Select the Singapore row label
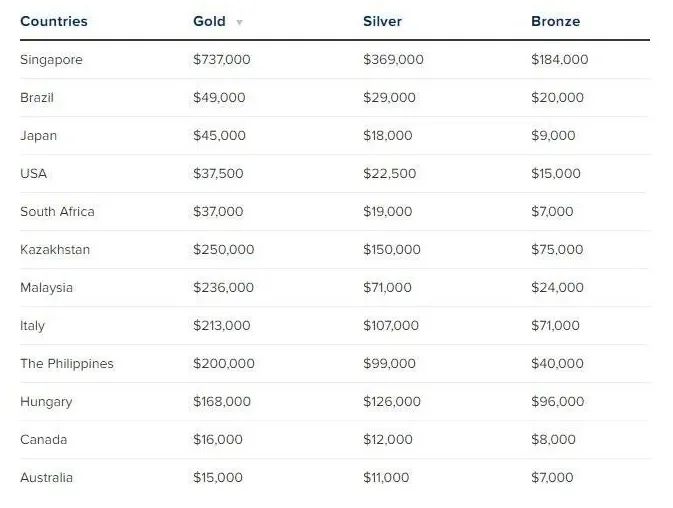Viewport: 673px width, 508px height. (51, 60)
